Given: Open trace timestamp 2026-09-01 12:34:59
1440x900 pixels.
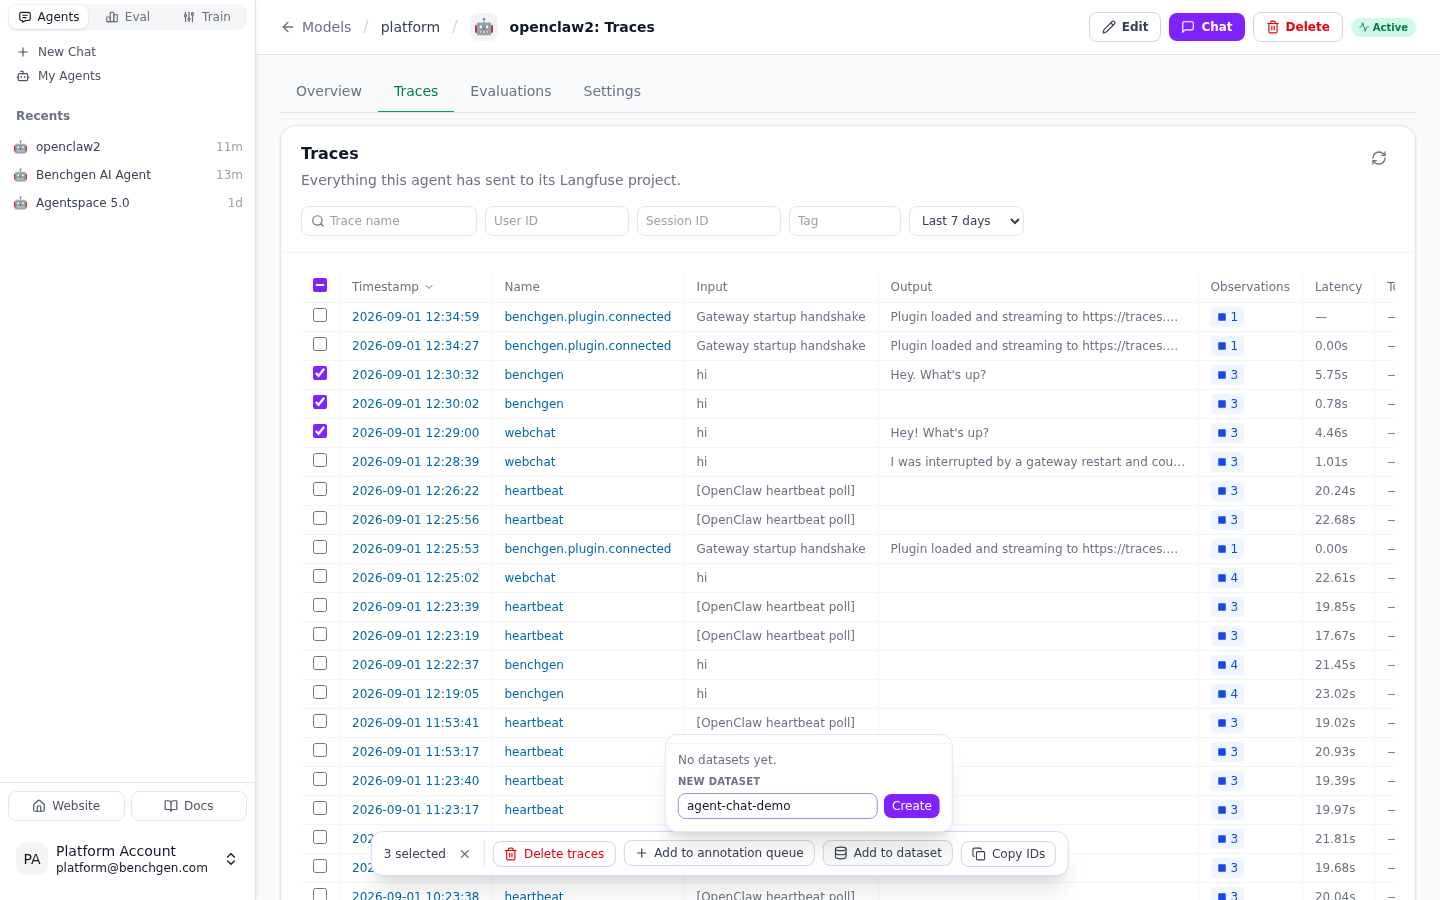Looking at the screenshot, I should coord(415,317).
